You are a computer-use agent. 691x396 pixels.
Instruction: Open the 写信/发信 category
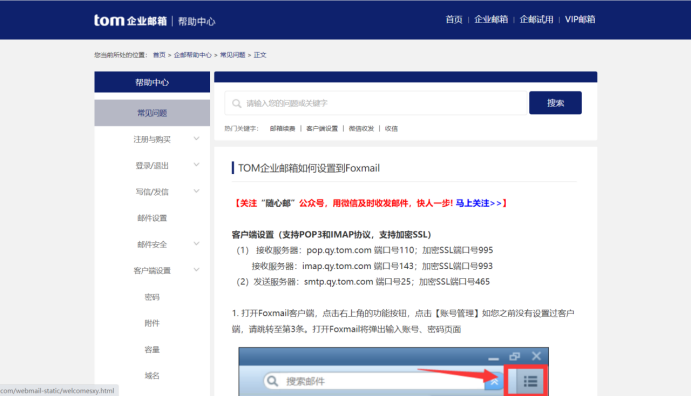[x=152, y=192]
